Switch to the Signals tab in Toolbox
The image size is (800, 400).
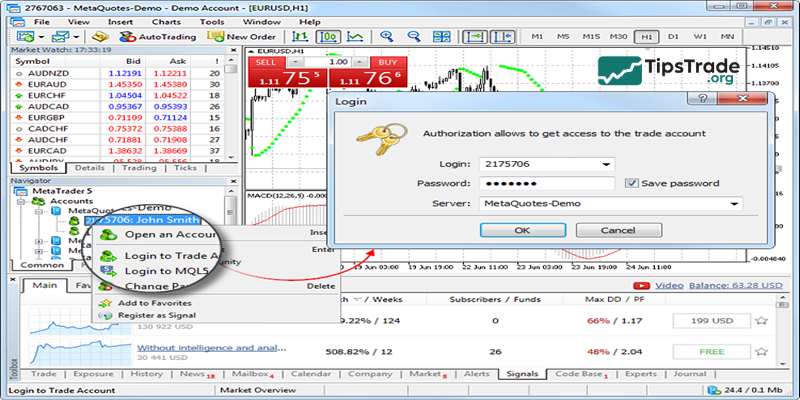[521, 373]
